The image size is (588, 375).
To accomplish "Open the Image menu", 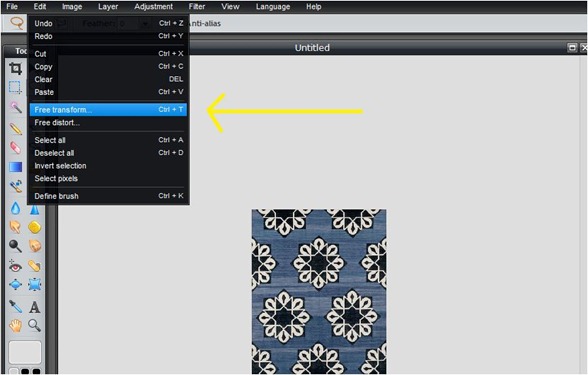I will pyautogui.click(x=72, y=7).
